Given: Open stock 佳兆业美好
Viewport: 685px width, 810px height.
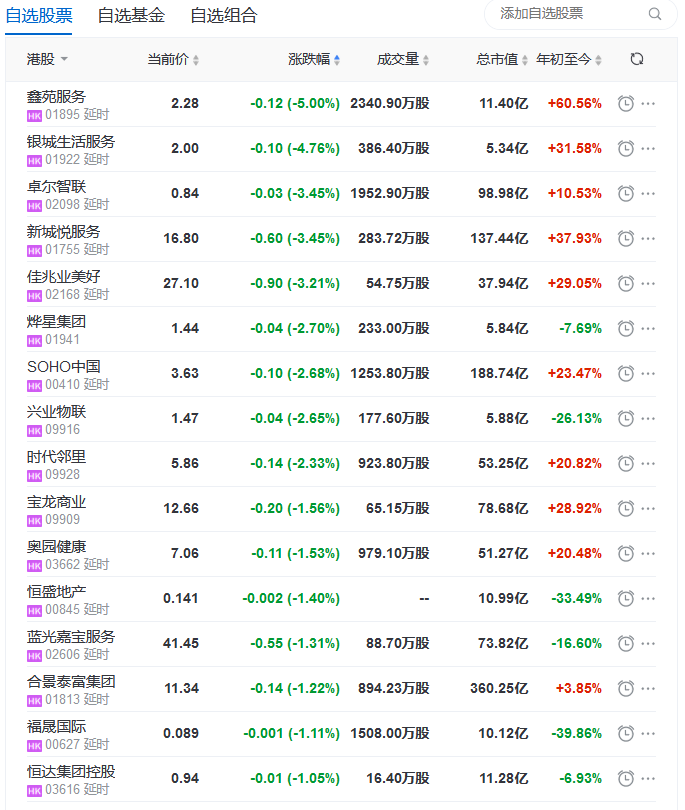Looking at the screenshot, I should [x=64, y=276].
